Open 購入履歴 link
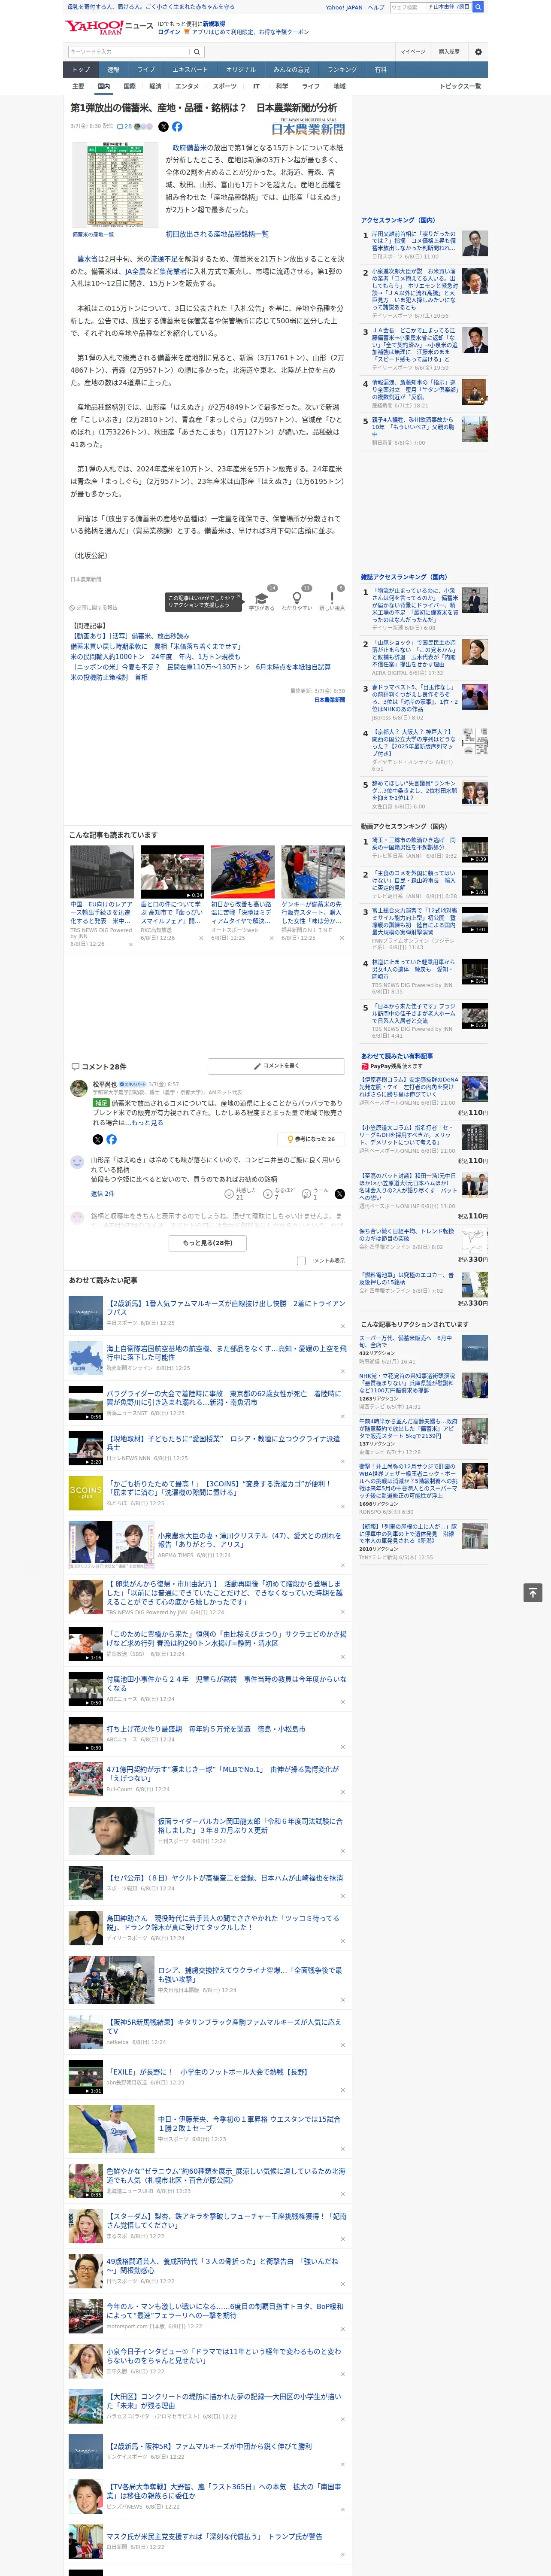This screenshot has width=551, height=2576. pos(449,52)
